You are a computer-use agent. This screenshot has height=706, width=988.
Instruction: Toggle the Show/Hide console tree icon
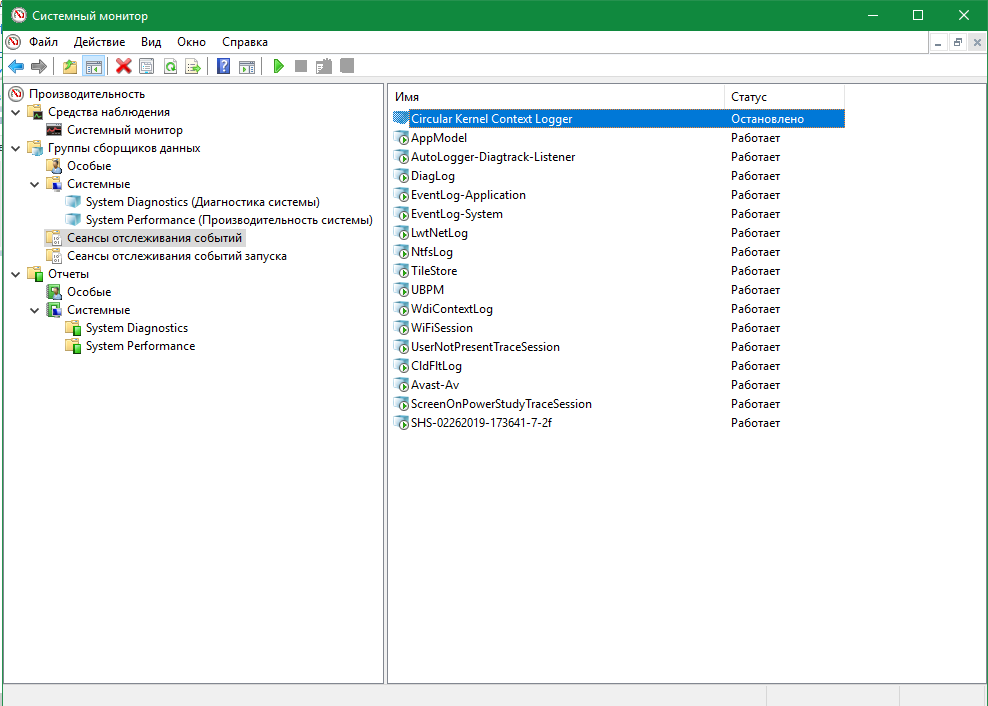(x=93, y=66)
